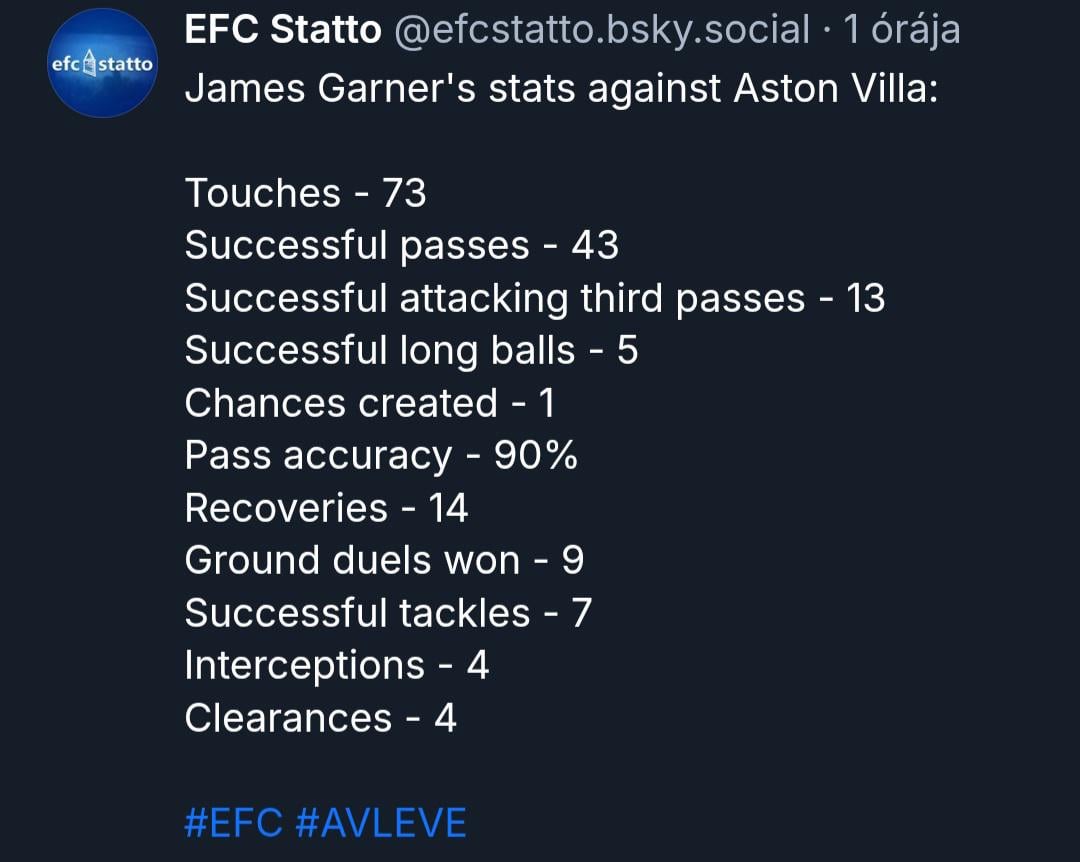Click the "Interceptions - 4" line
Screen dimensions: 1080x862
337,666
